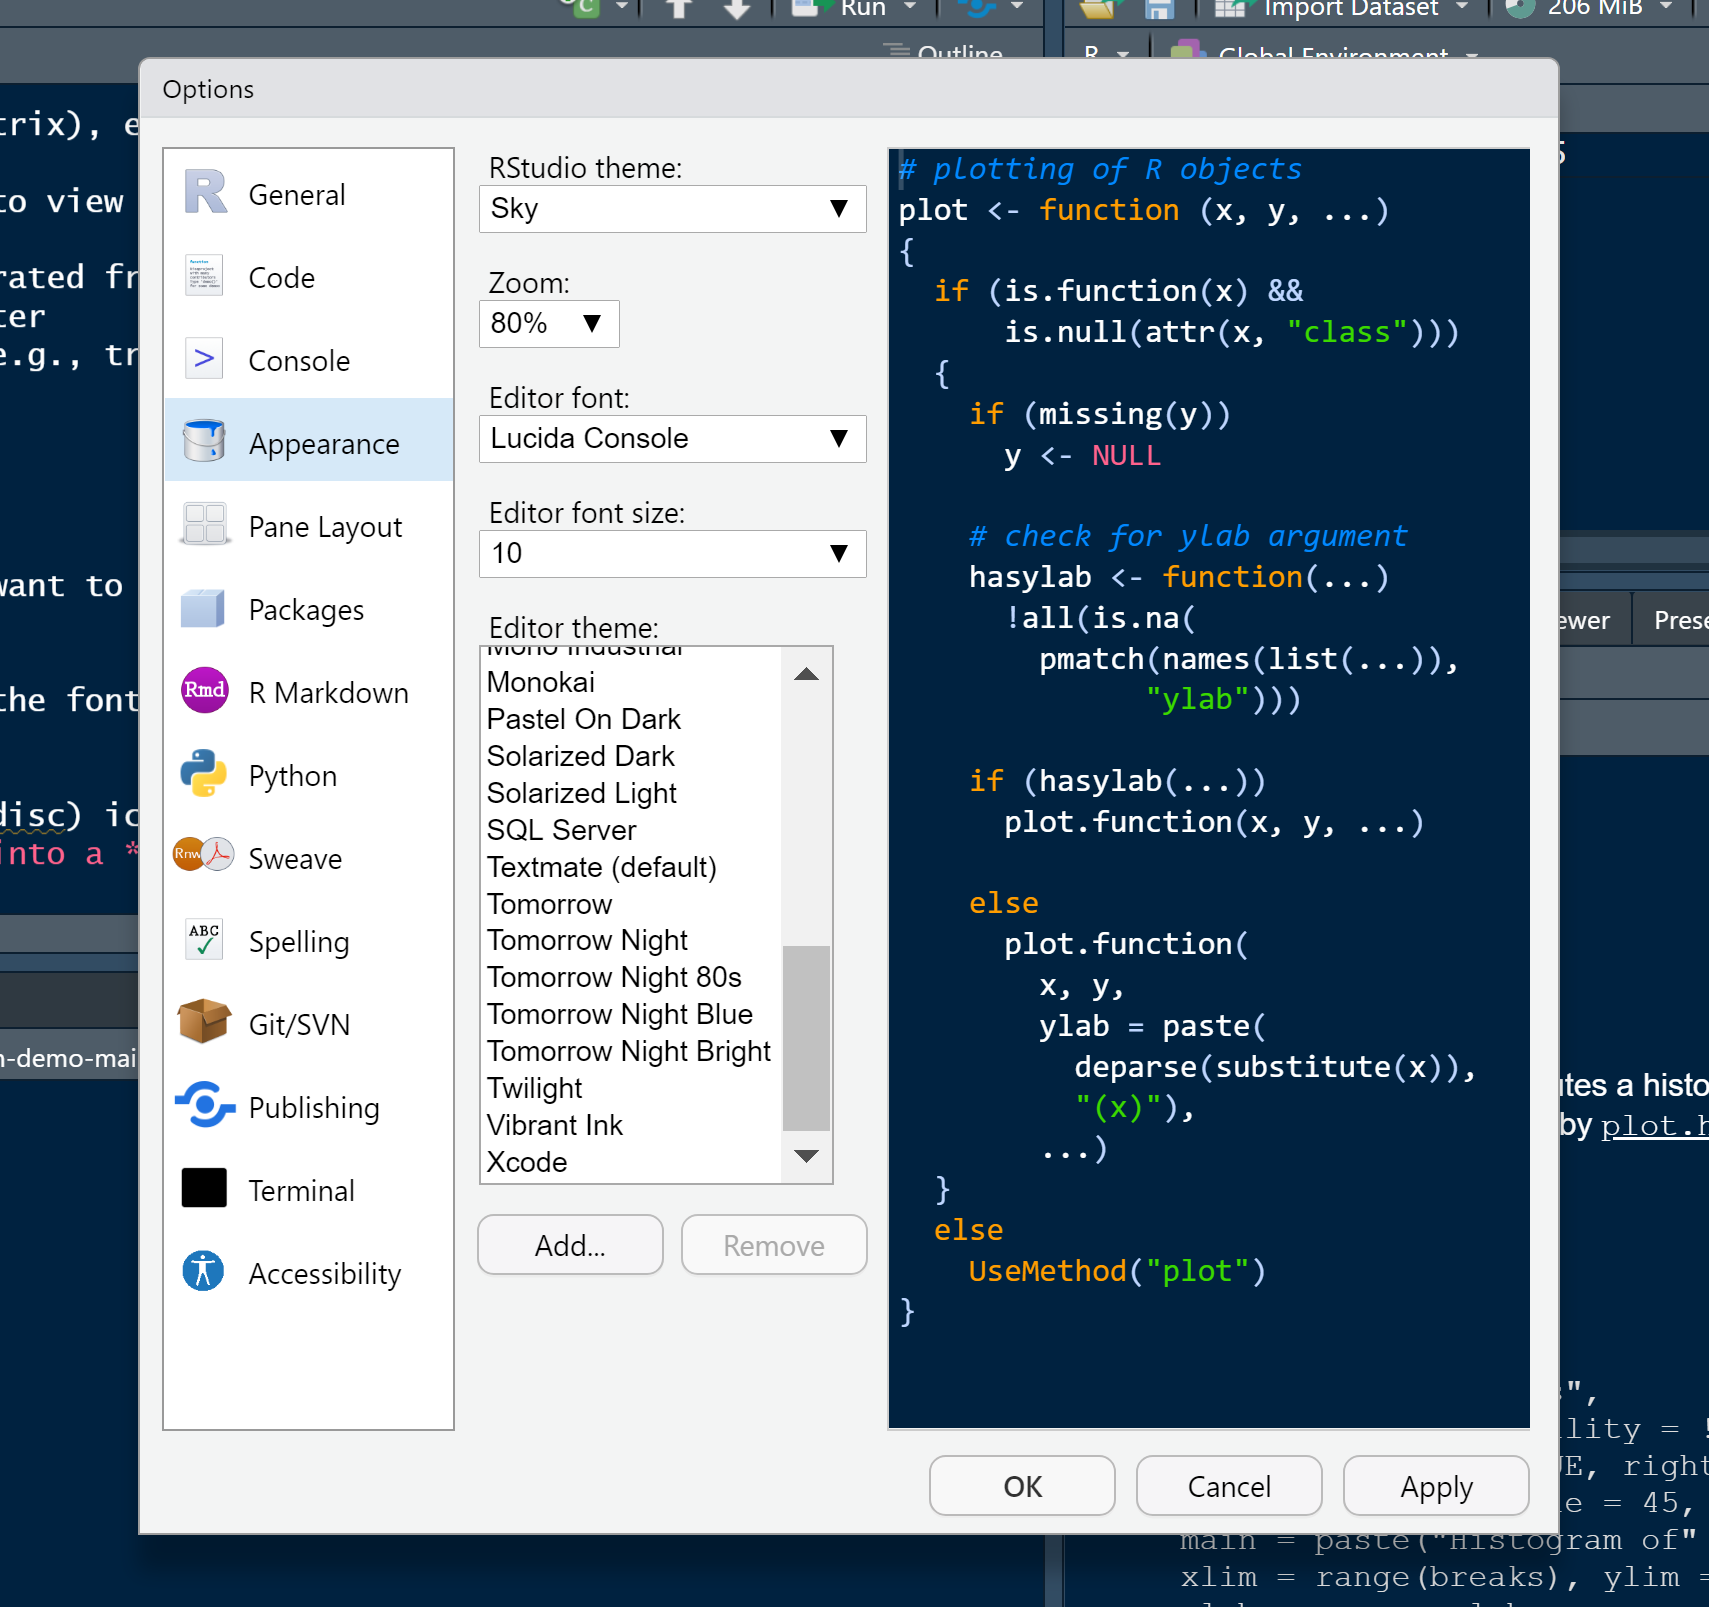Image resolution: width=1709 pixels, height=1607 pixels.
Task: Choose Tomorrow Night Blue editor theme
Action: [x=619, y=1014]
